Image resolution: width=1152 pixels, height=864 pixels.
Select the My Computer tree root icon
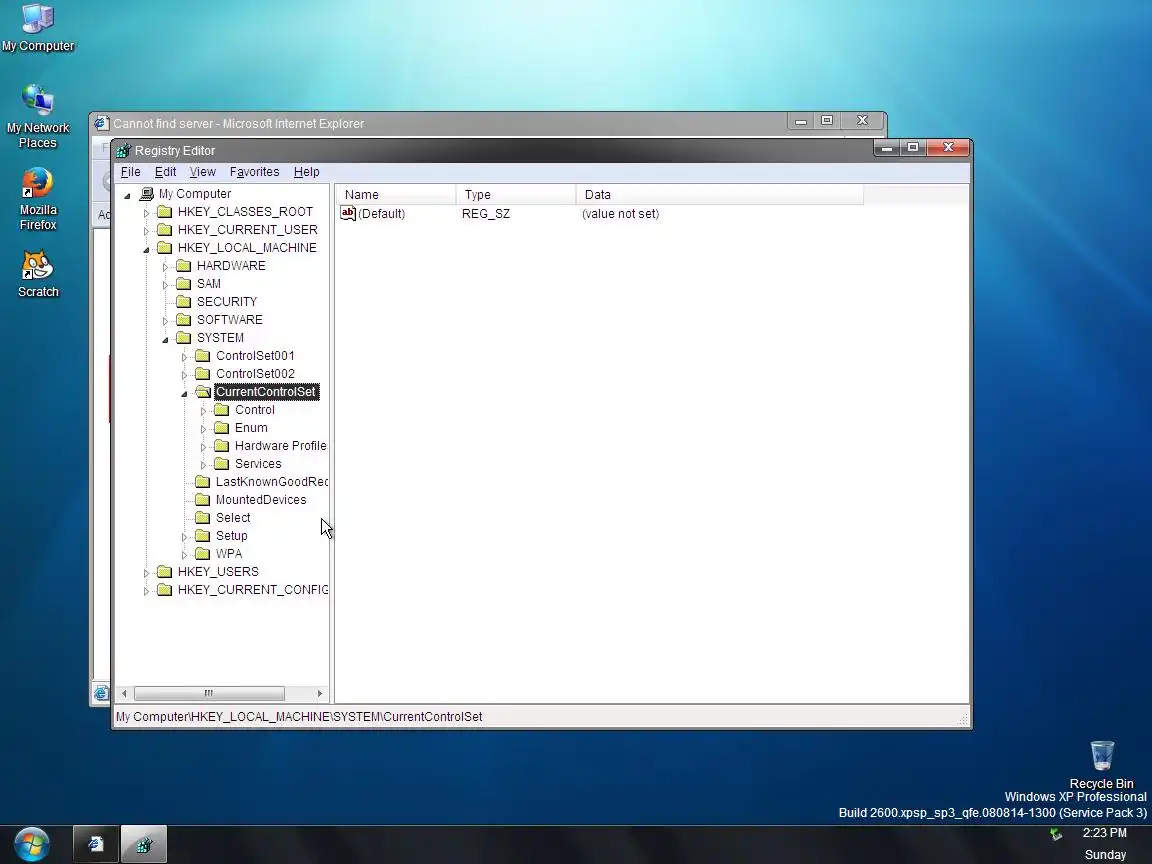point(146,194)
